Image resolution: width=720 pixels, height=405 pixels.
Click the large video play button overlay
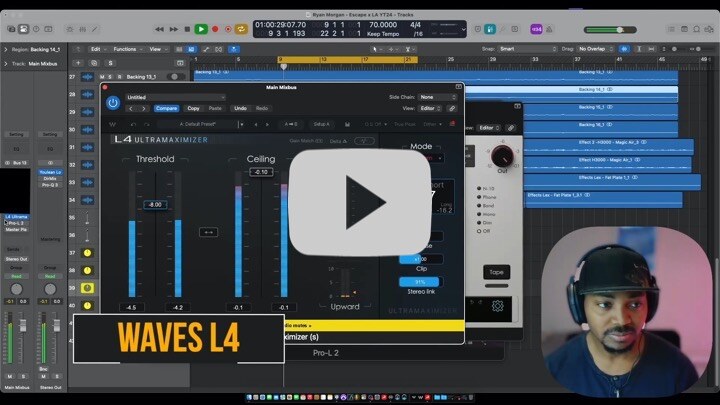(360, 202)
